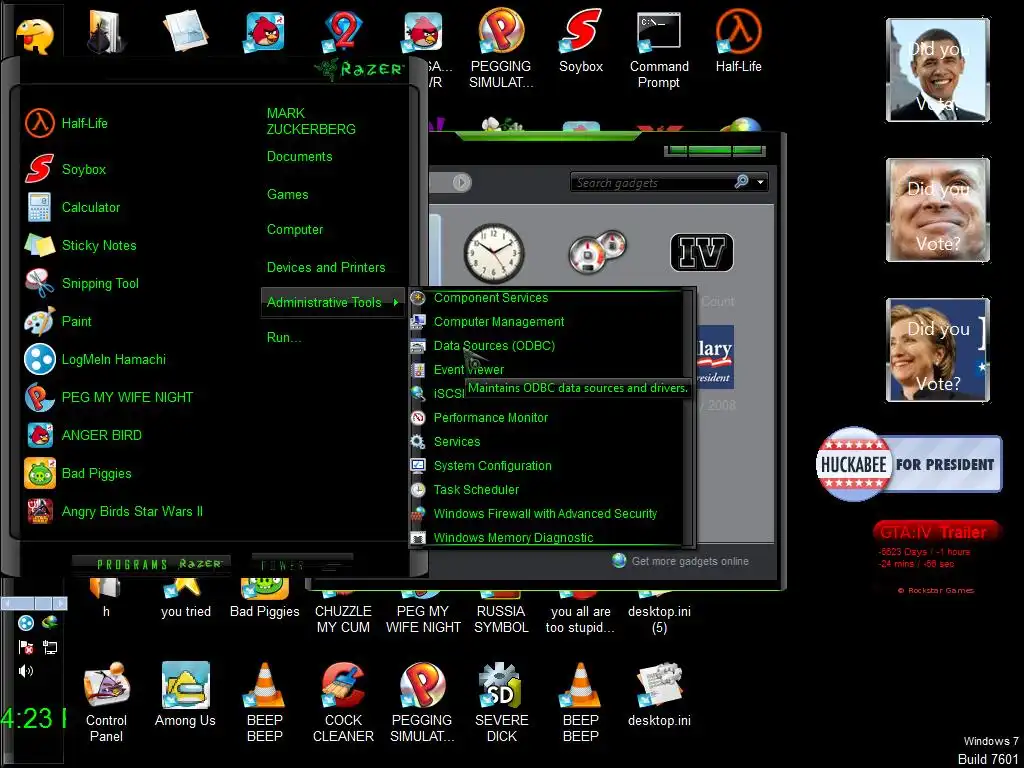Viewport: 1024px width, 768px height.
Task: Open Paint from the start menu
Action: click(58, 321)
